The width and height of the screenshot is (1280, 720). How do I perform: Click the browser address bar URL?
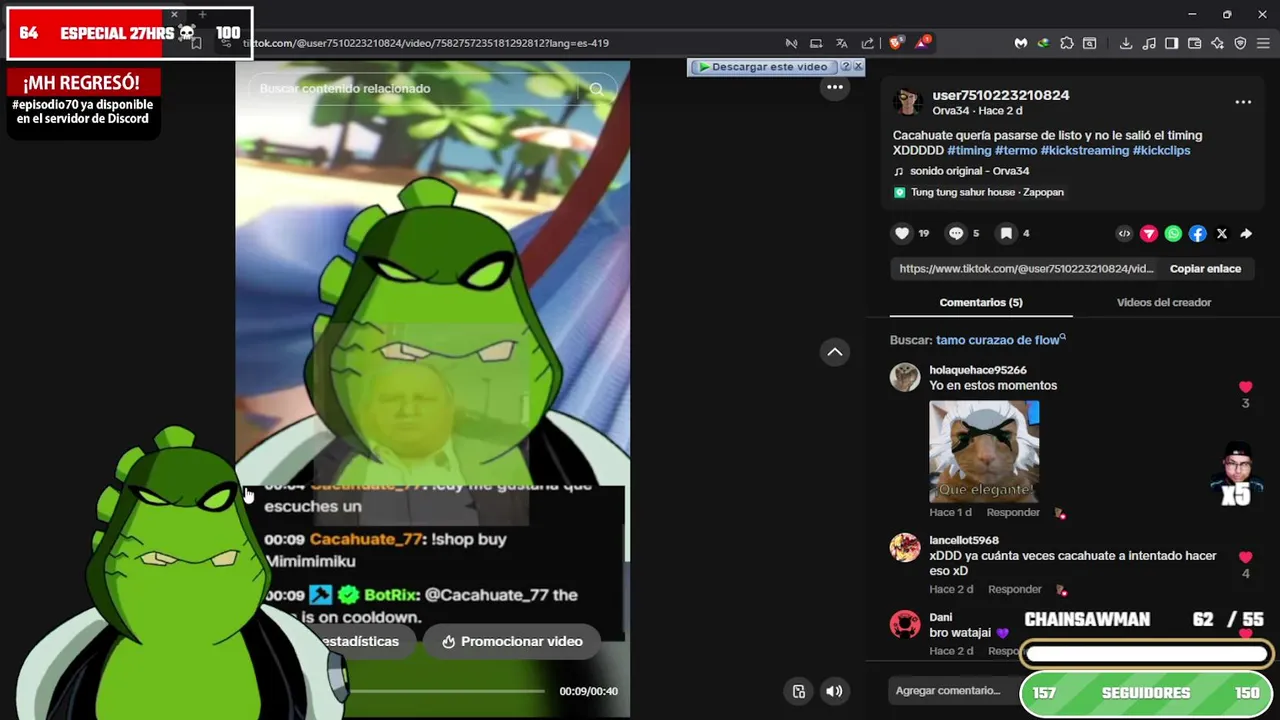click(425, 43)
